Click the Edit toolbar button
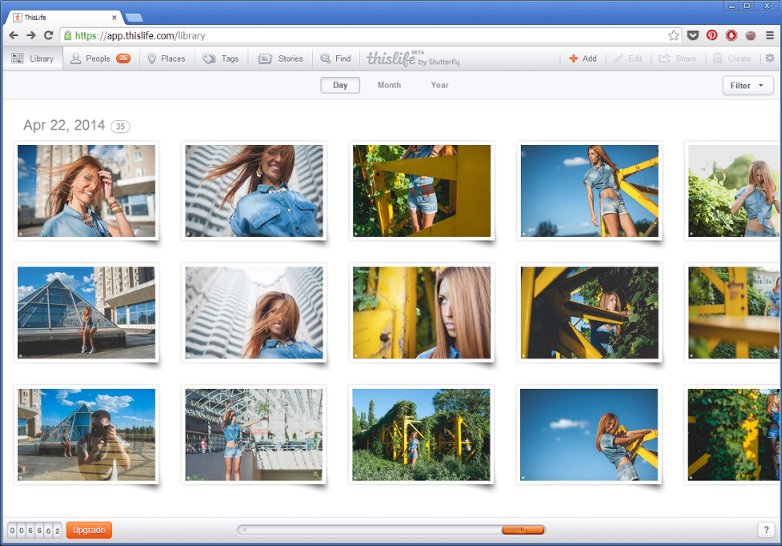782x546 pixels. click(x=628, y=58)
